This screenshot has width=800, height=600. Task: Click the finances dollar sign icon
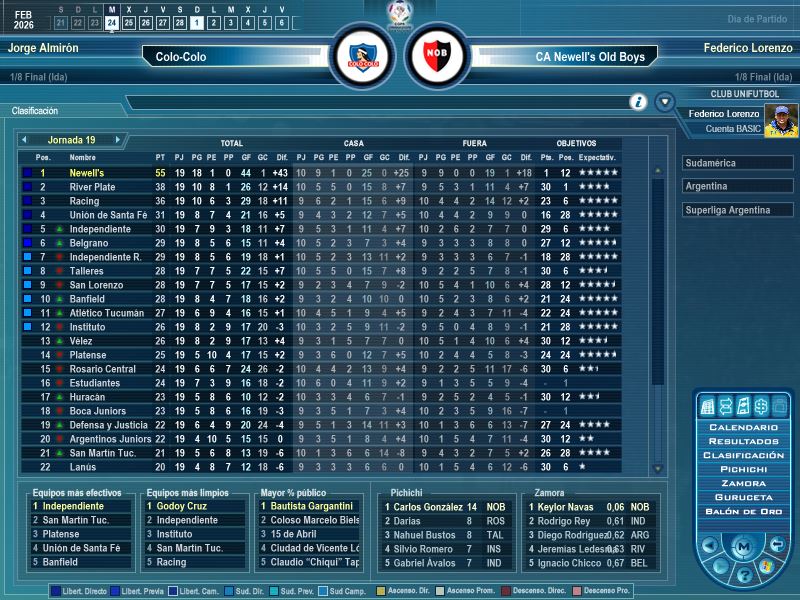(x=759, y=406)
